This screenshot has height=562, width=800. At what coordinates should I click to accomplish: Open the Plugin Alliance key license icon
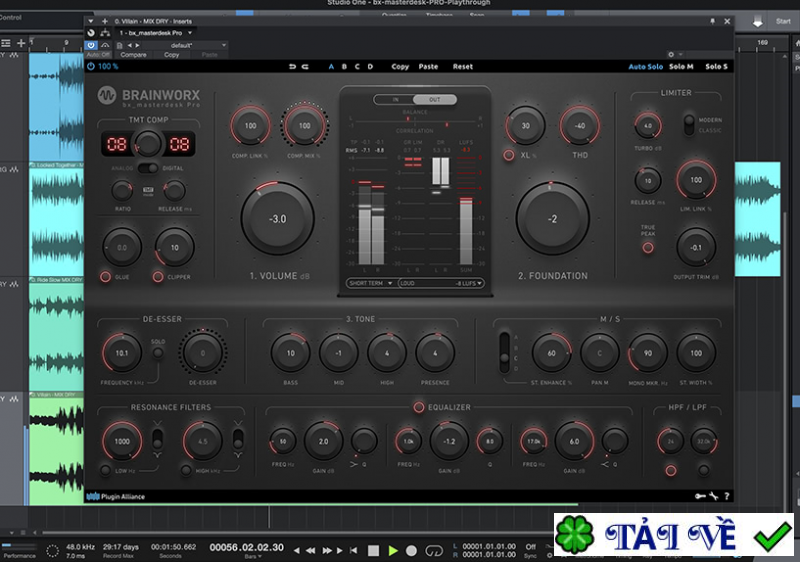tap(699, 496)
